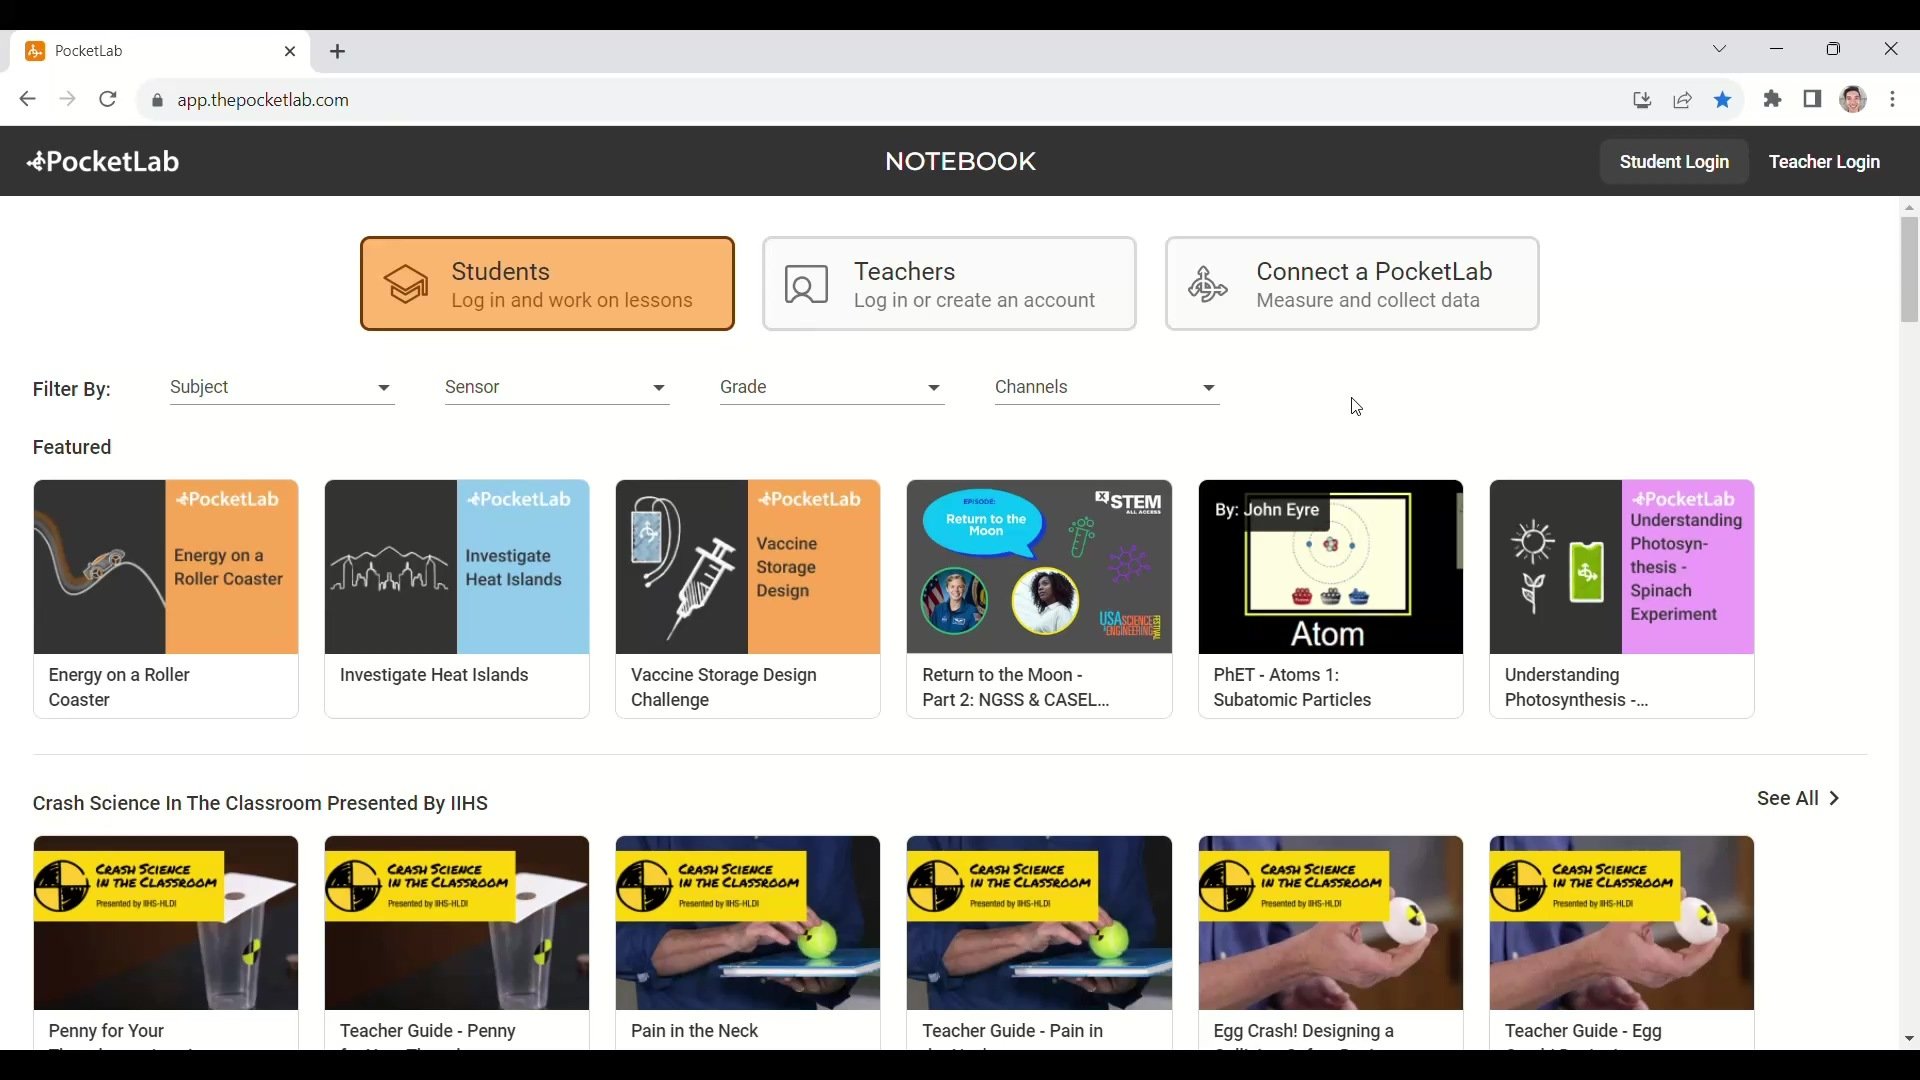Click the graduation cap Students icon
Image resolution: width=1920 pixels, height=1080 pixels.
(407, 285)
